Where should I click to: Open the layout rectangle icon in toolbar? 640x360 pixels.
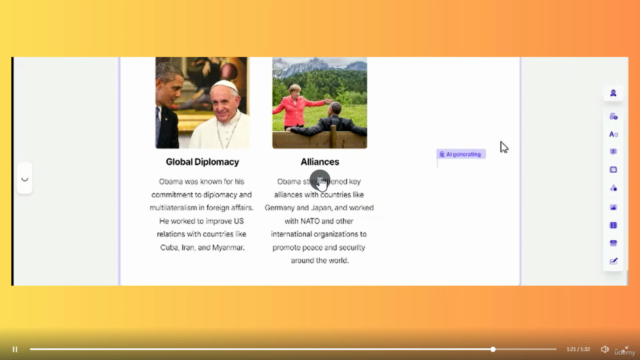(x=613, y=170)
